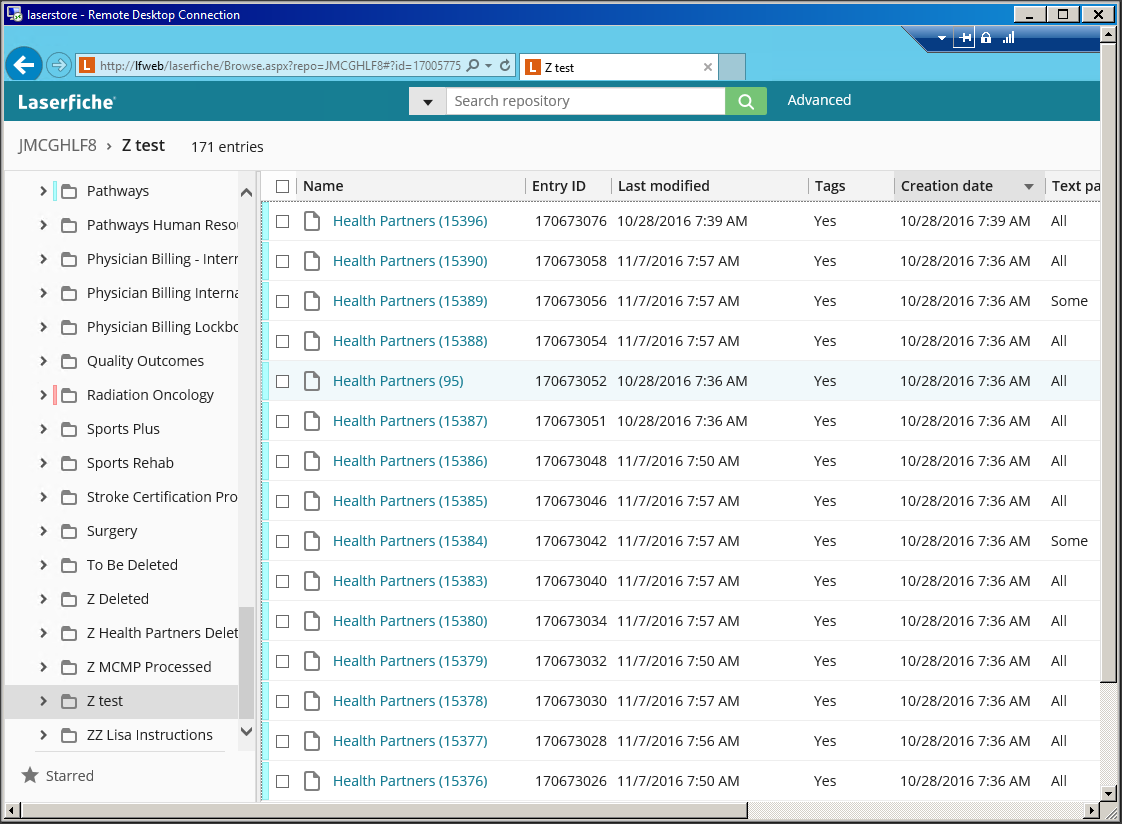Screen dimensions: 1122x824
Task: Check the select-all checkbox in header row
Action: coord(283,186)
